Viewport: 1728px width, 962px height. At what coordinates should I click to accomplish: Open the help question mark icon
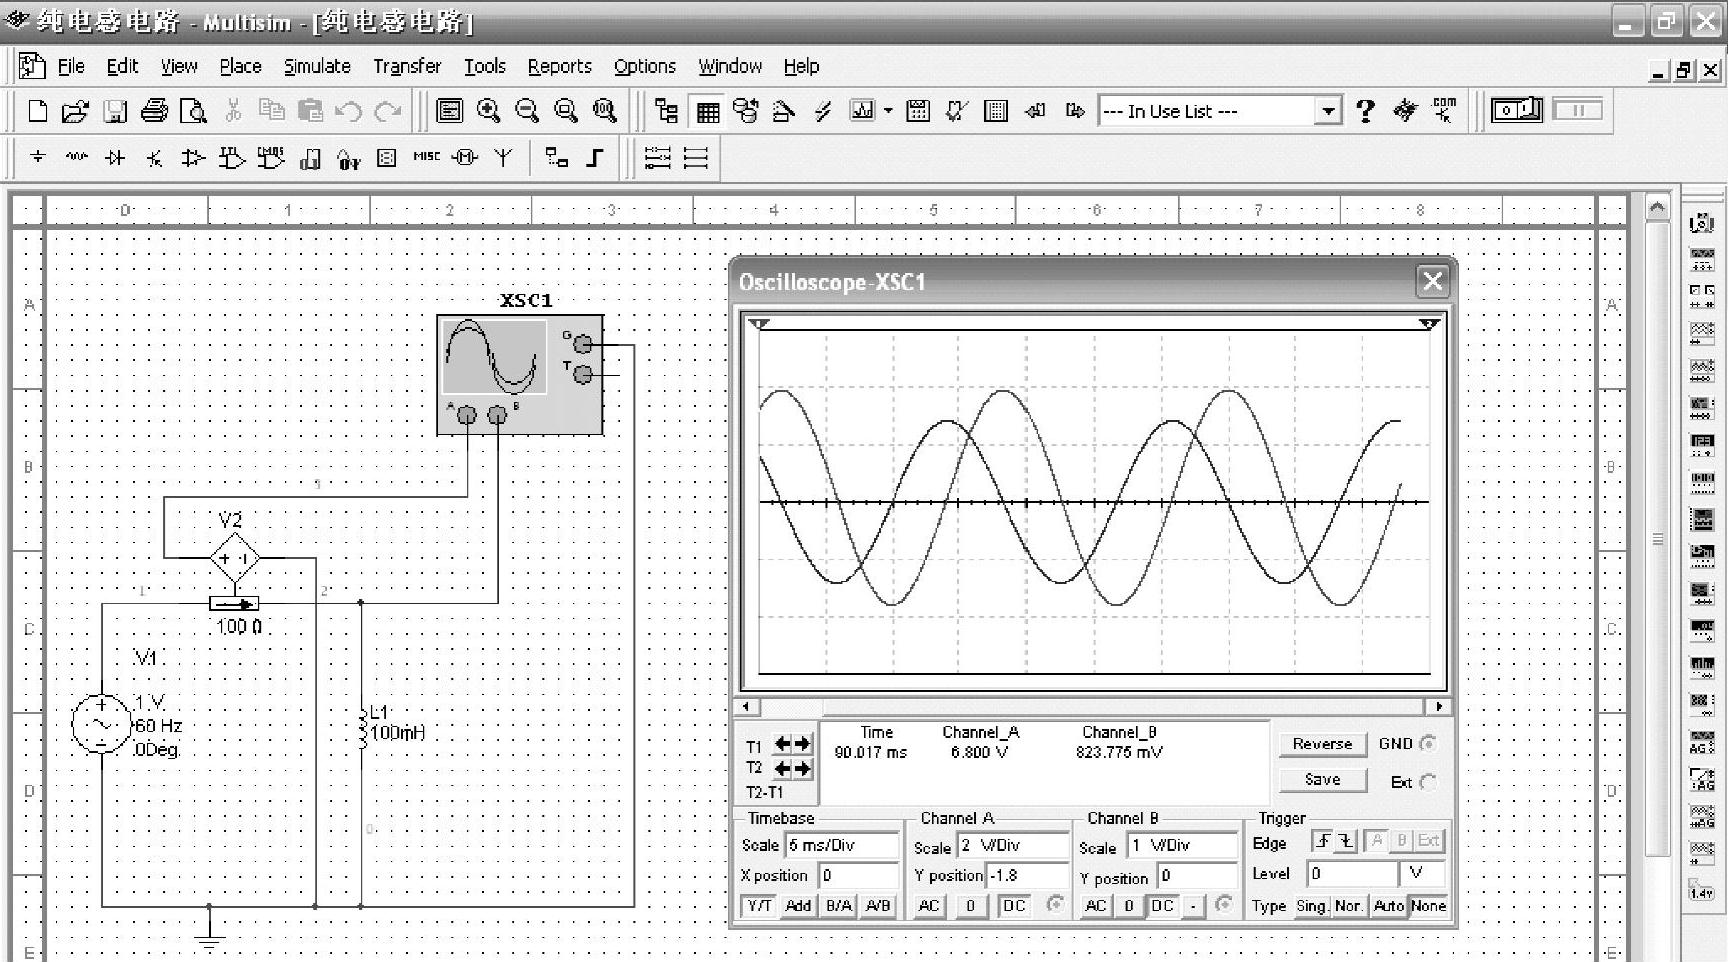1365,111
